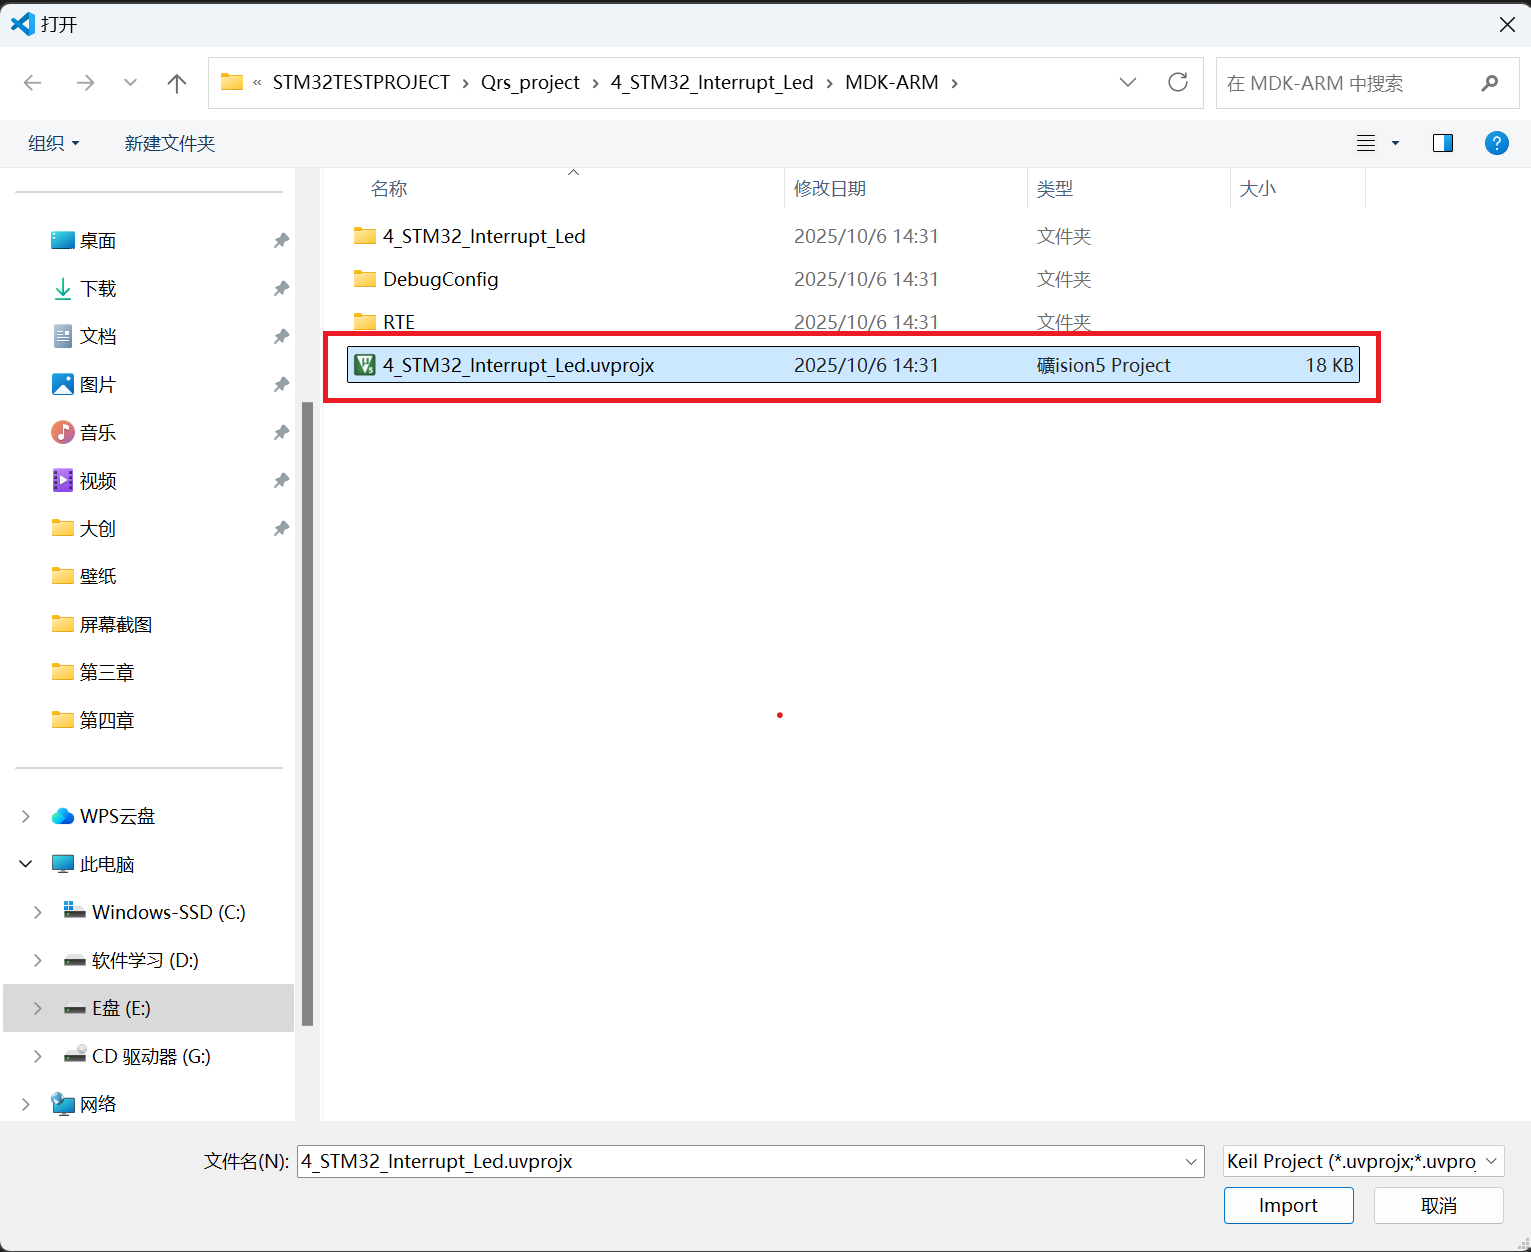Select the DebugConfig folder
The height and width of the screenshot is (1252, 1531).
853,279
